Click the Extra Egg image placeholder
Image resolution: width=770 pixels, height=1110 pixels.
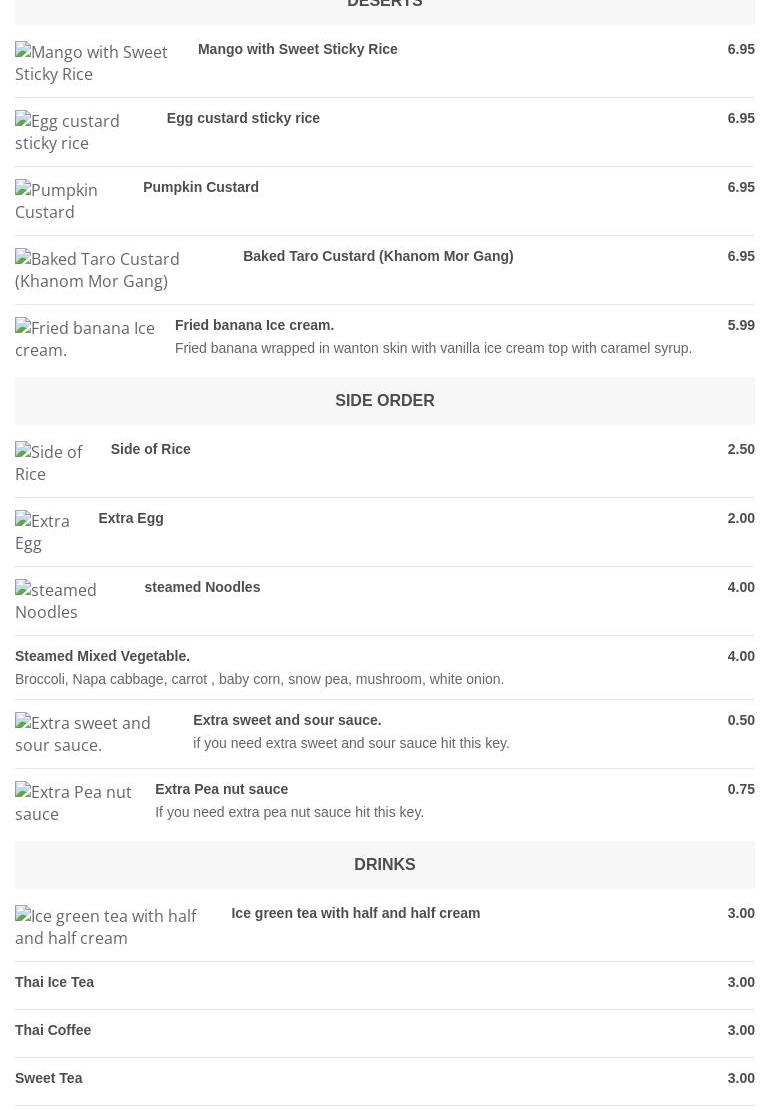pos(42,532)
